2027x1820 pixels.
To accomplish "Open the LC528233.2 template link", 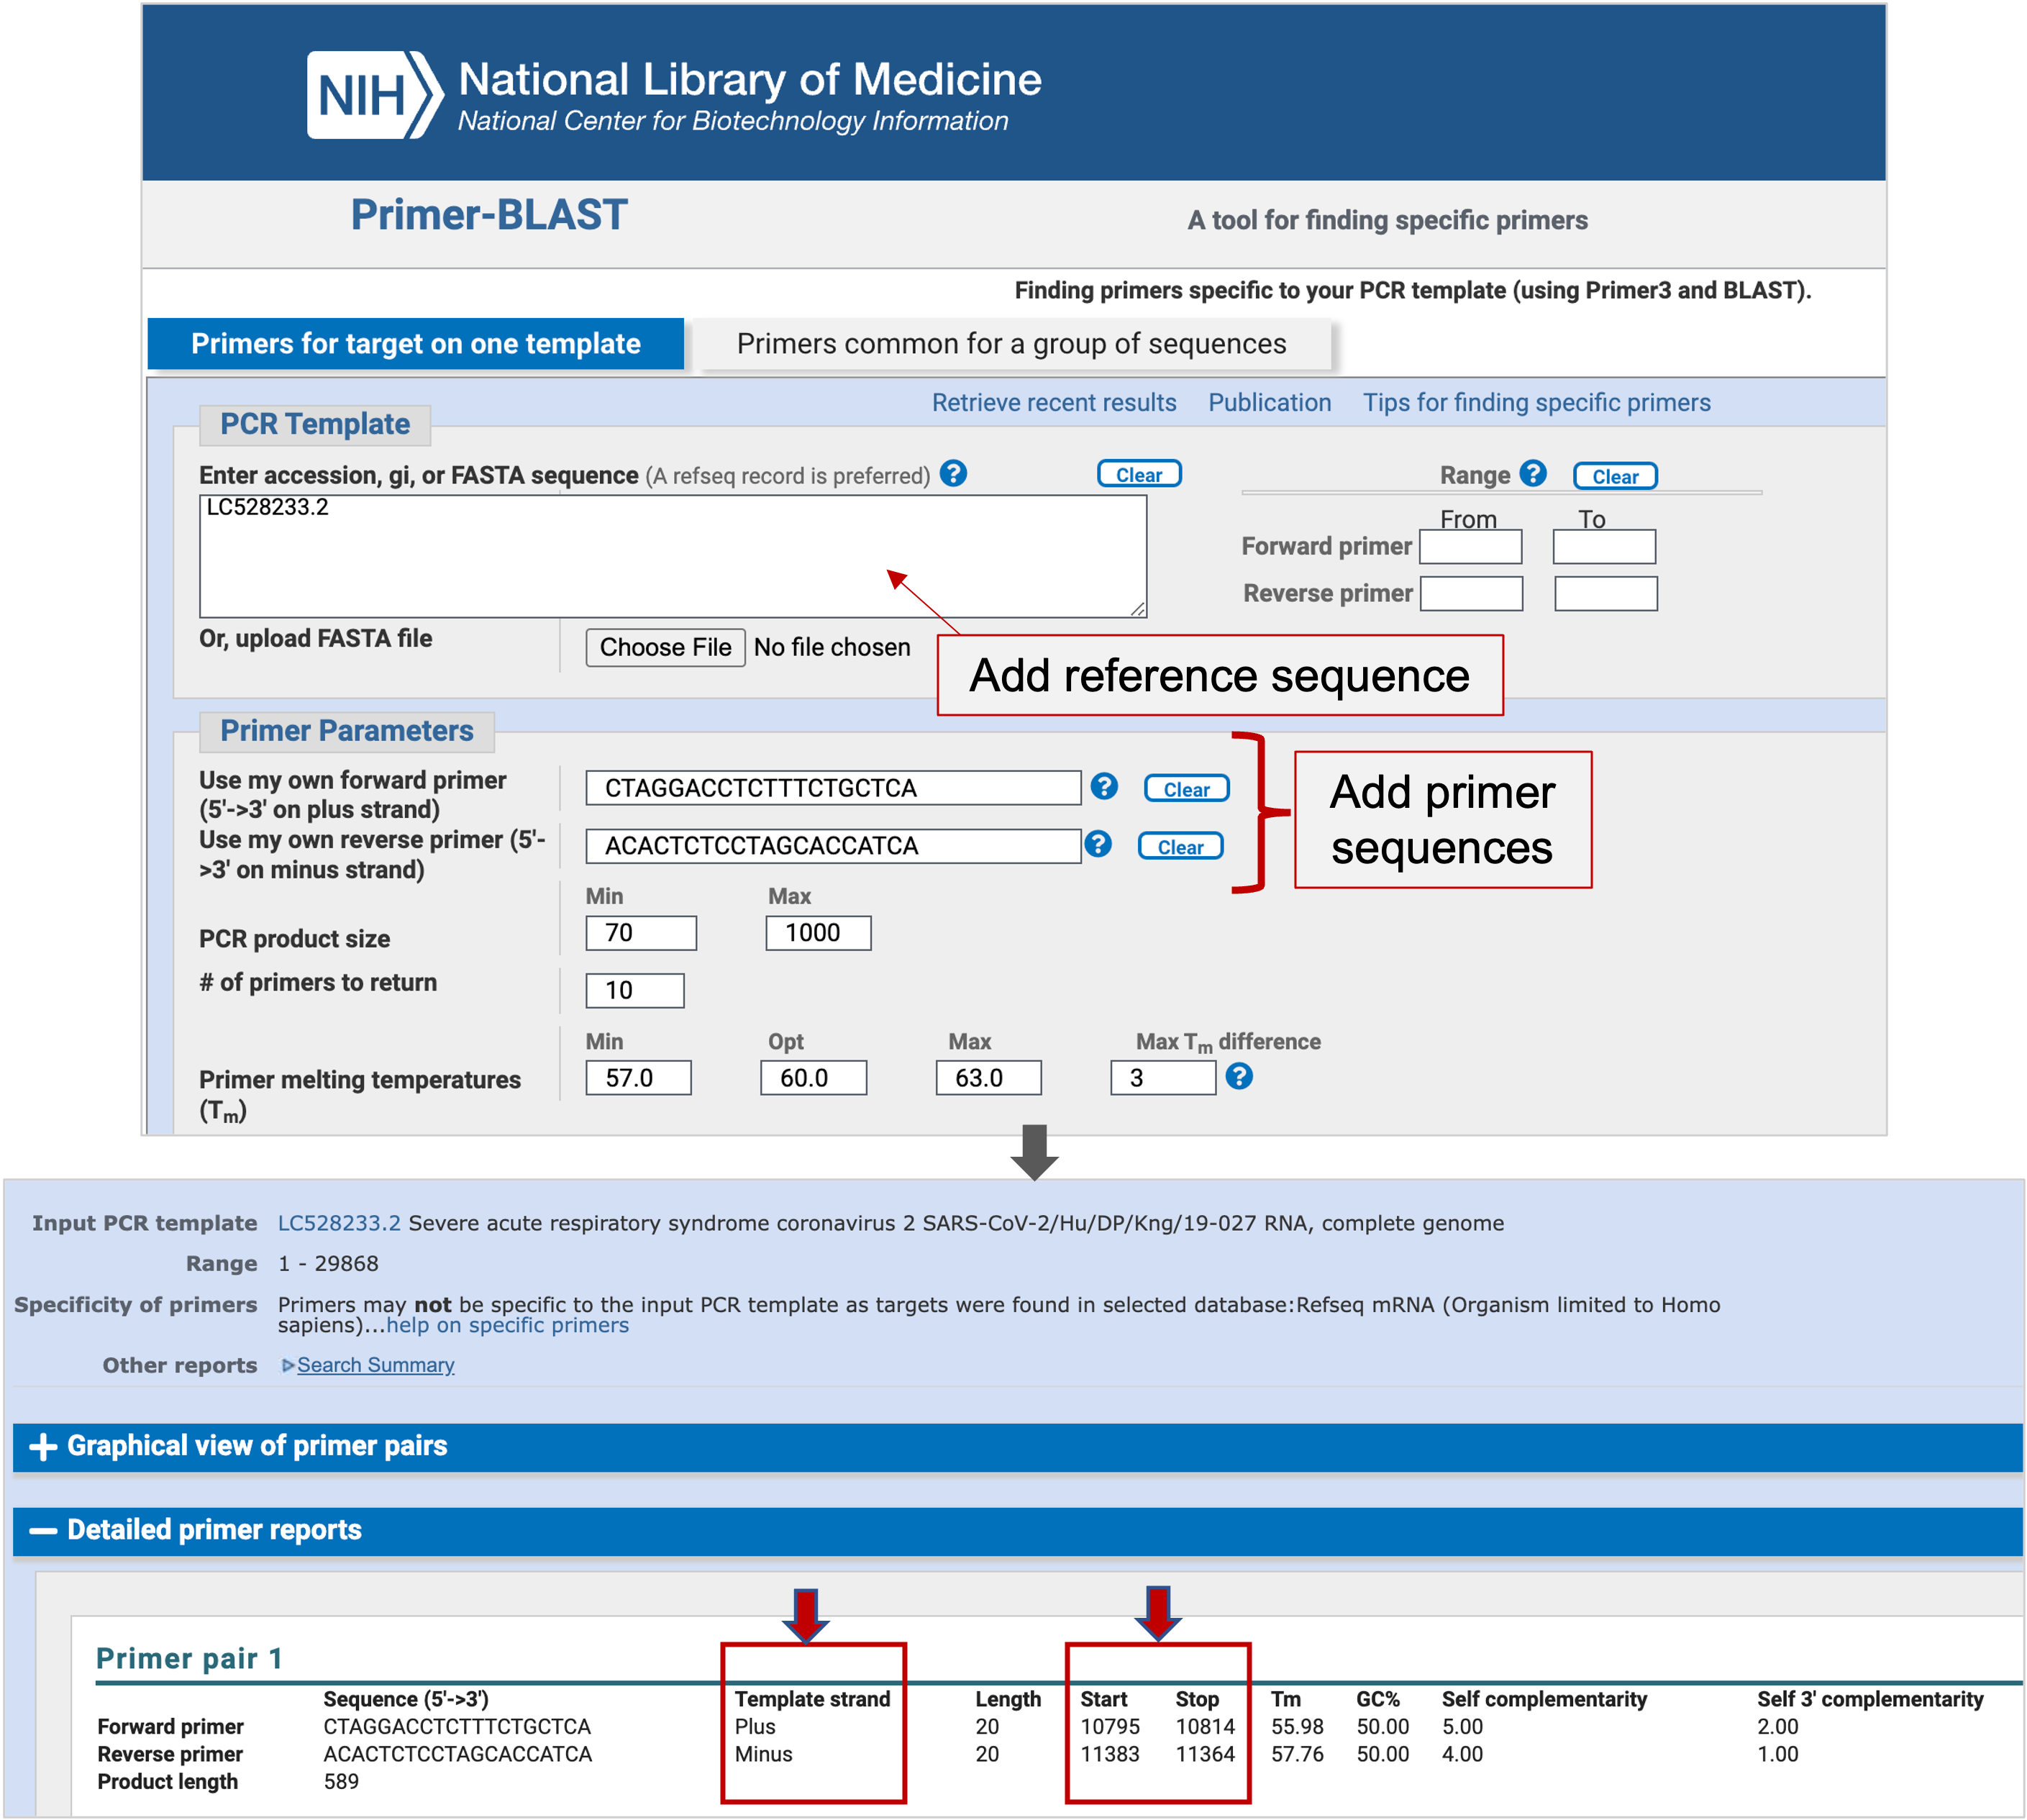I will 338,1223.
